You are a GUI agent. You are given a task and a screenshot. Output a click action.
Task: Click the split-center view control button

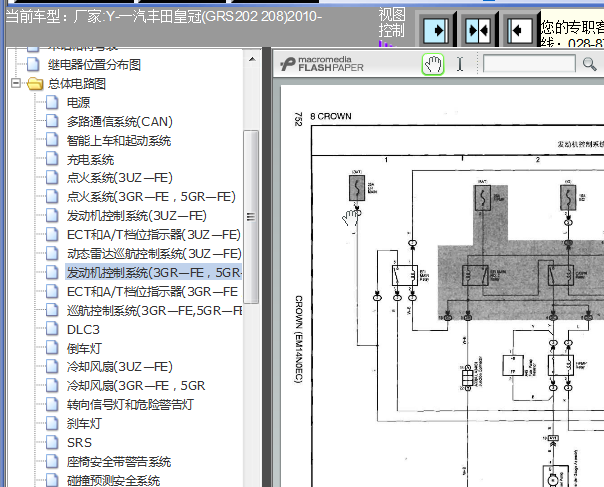pyautogui.click(x=478, y=30)
